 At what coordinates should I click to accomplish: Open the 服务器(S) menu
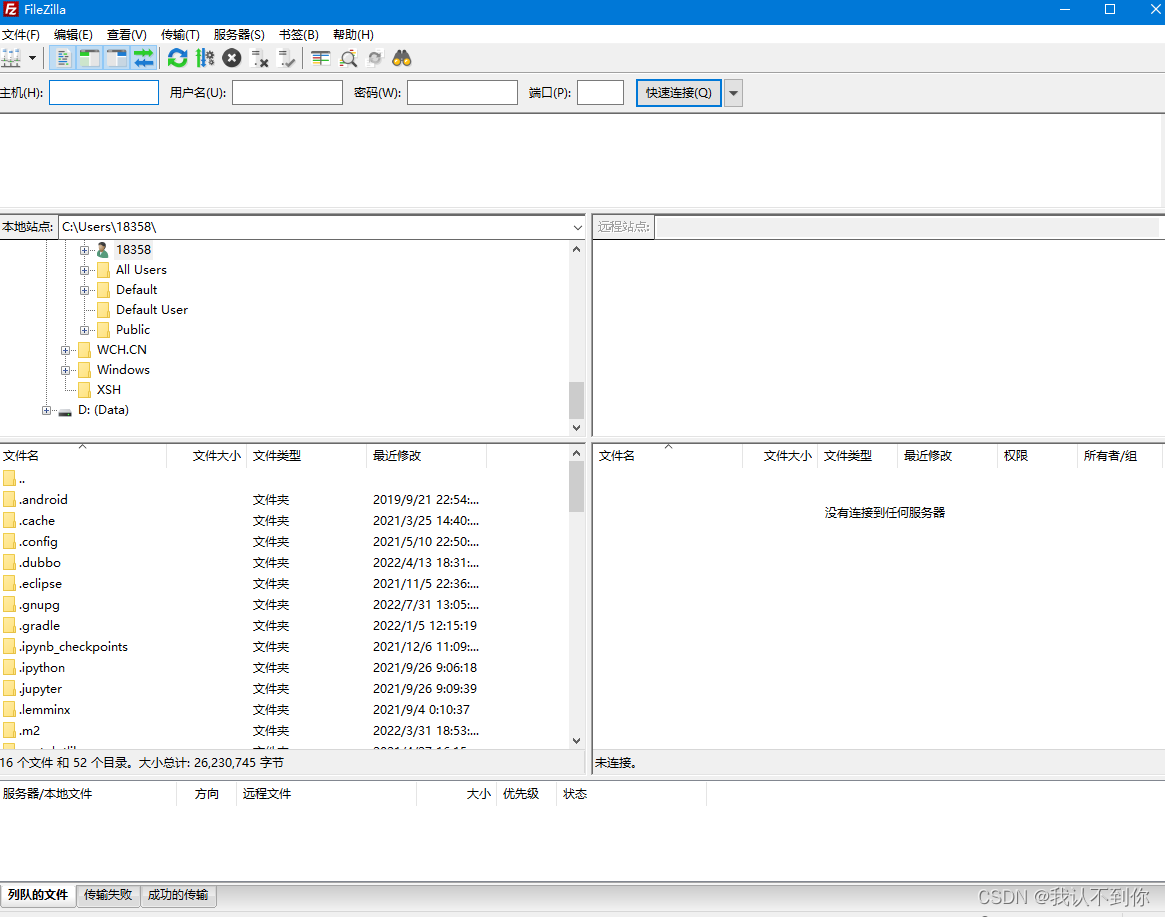[x=238, y=35]
